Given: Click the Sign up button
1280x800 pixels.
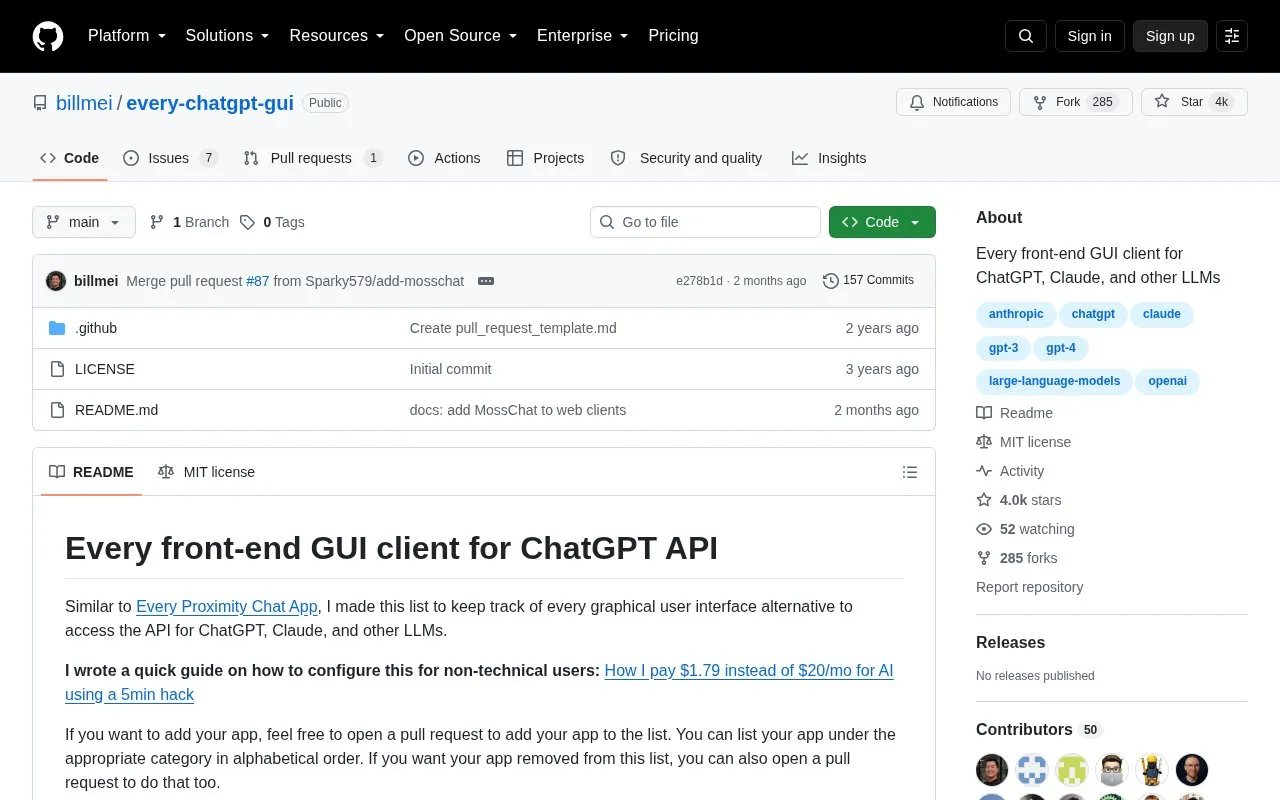Looking at the screenshot, I should pyautogui.click(x=1170, y=36).
